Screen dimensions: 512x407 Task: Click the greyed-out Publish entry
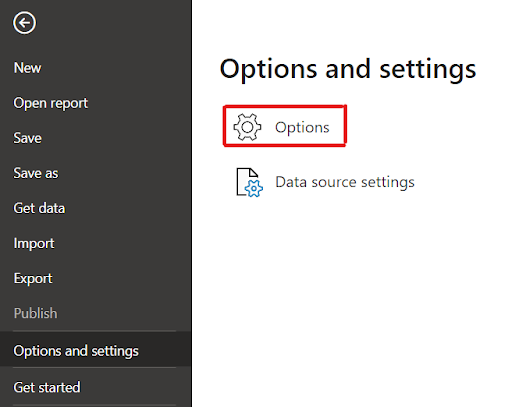tap(35, 314)
